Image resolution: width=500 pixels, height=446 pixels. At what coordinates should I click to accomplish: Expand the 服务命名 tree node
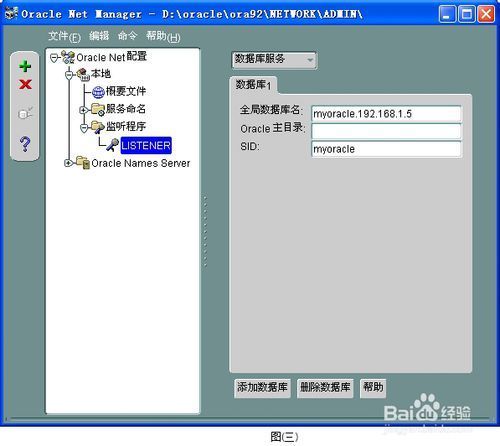tap(84, 110)
